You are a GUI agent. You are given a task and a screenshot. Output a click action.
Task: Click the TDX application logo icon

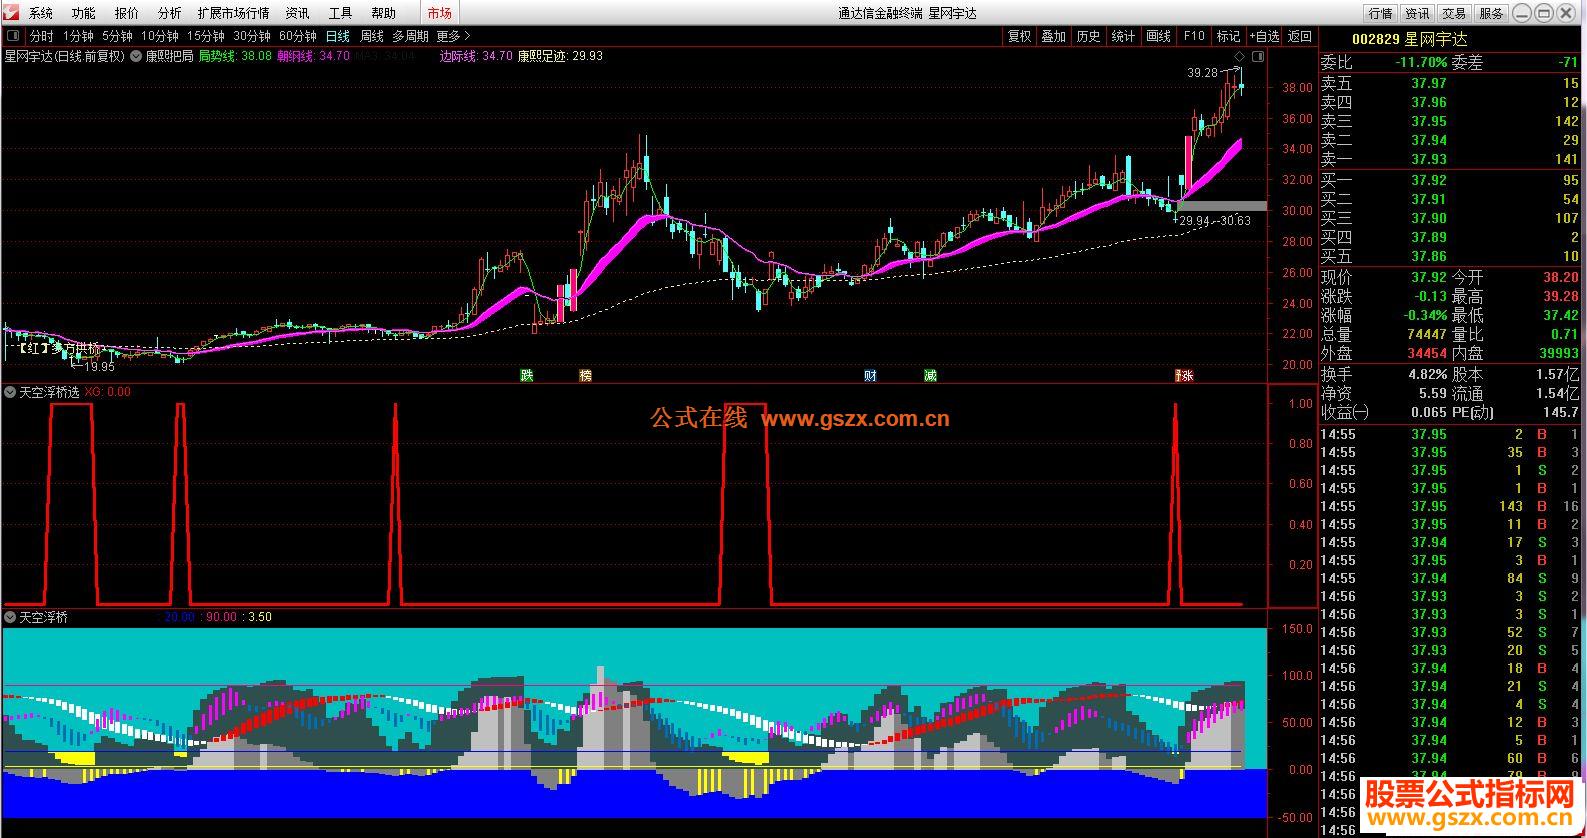[12, 13]
